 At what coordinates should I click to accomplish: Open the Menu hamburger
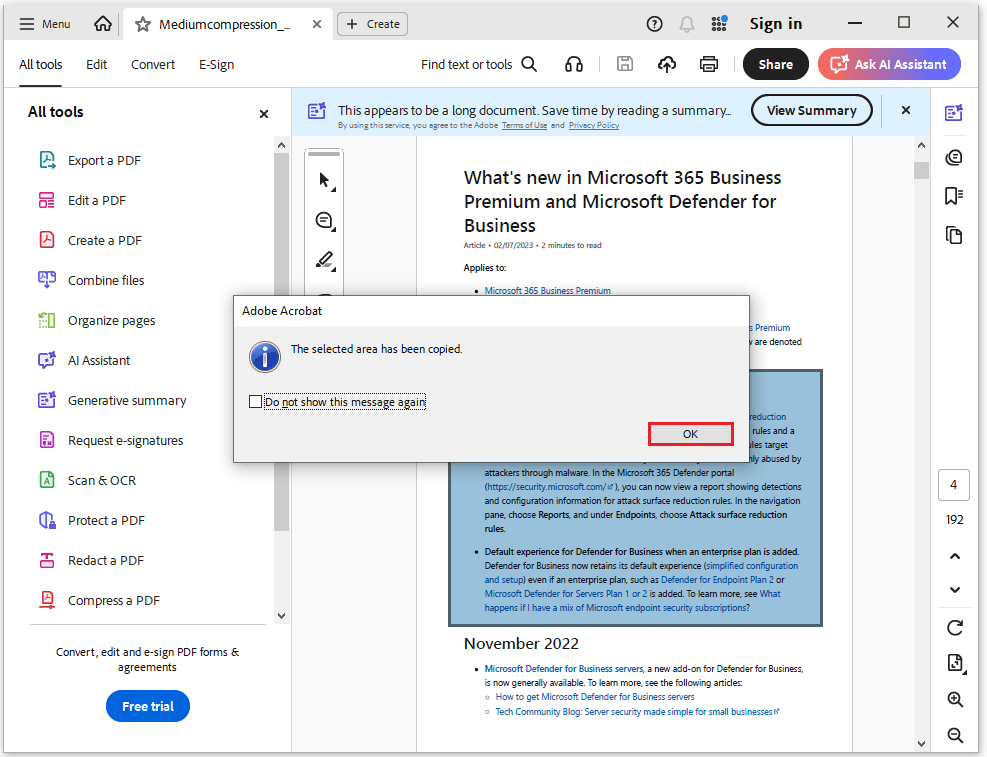[45, 24]
